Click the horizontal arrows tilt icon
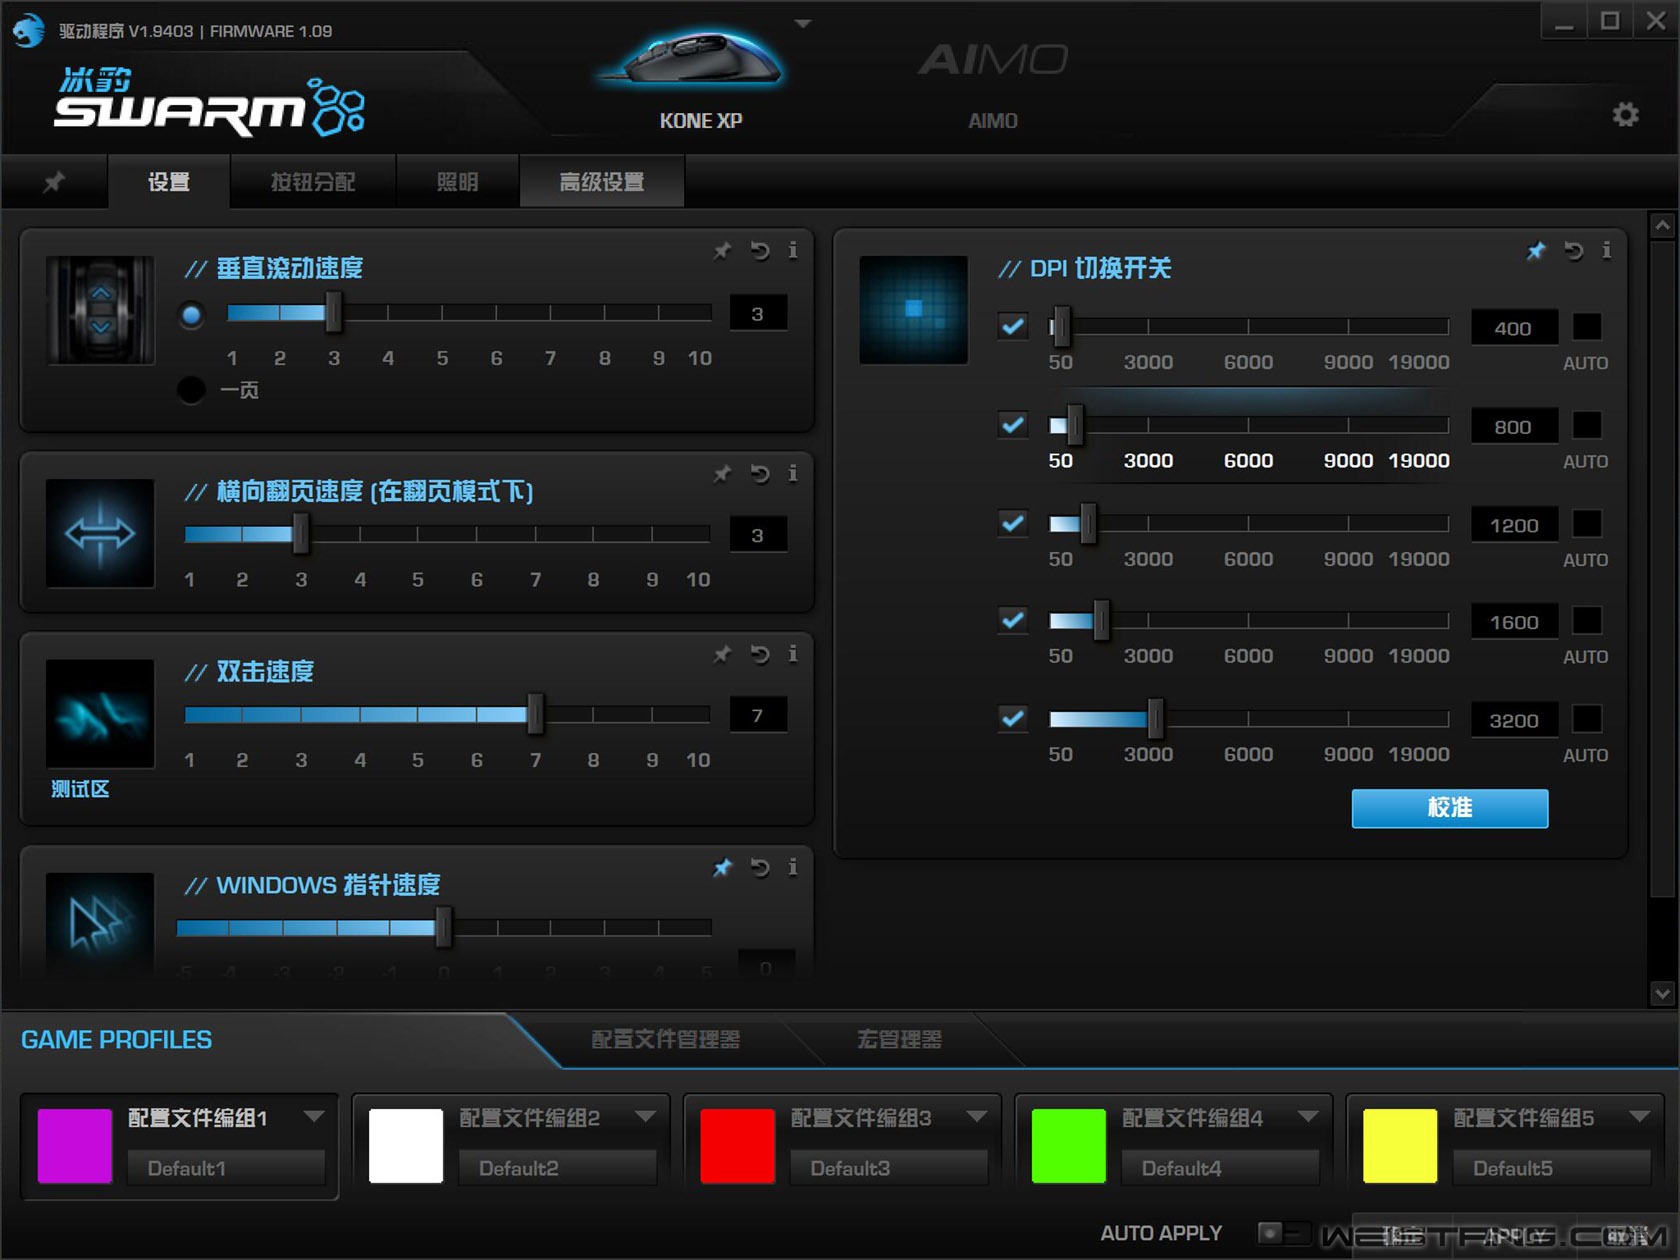Screen dimensions: 1680x1260 tap(100, 533)
